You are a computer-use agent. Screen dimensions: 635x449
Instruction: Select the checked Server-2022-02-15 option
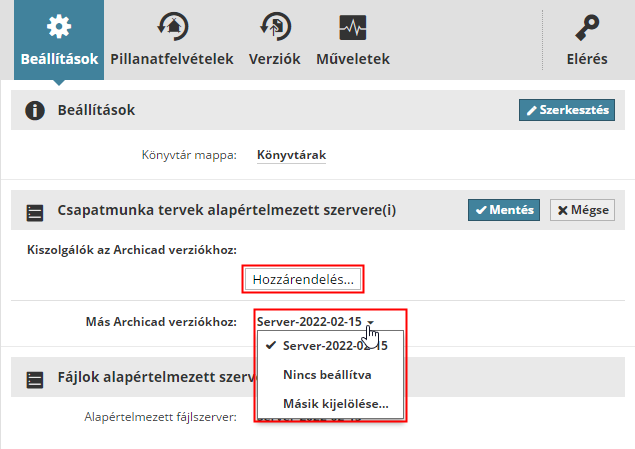pos(335,346)
